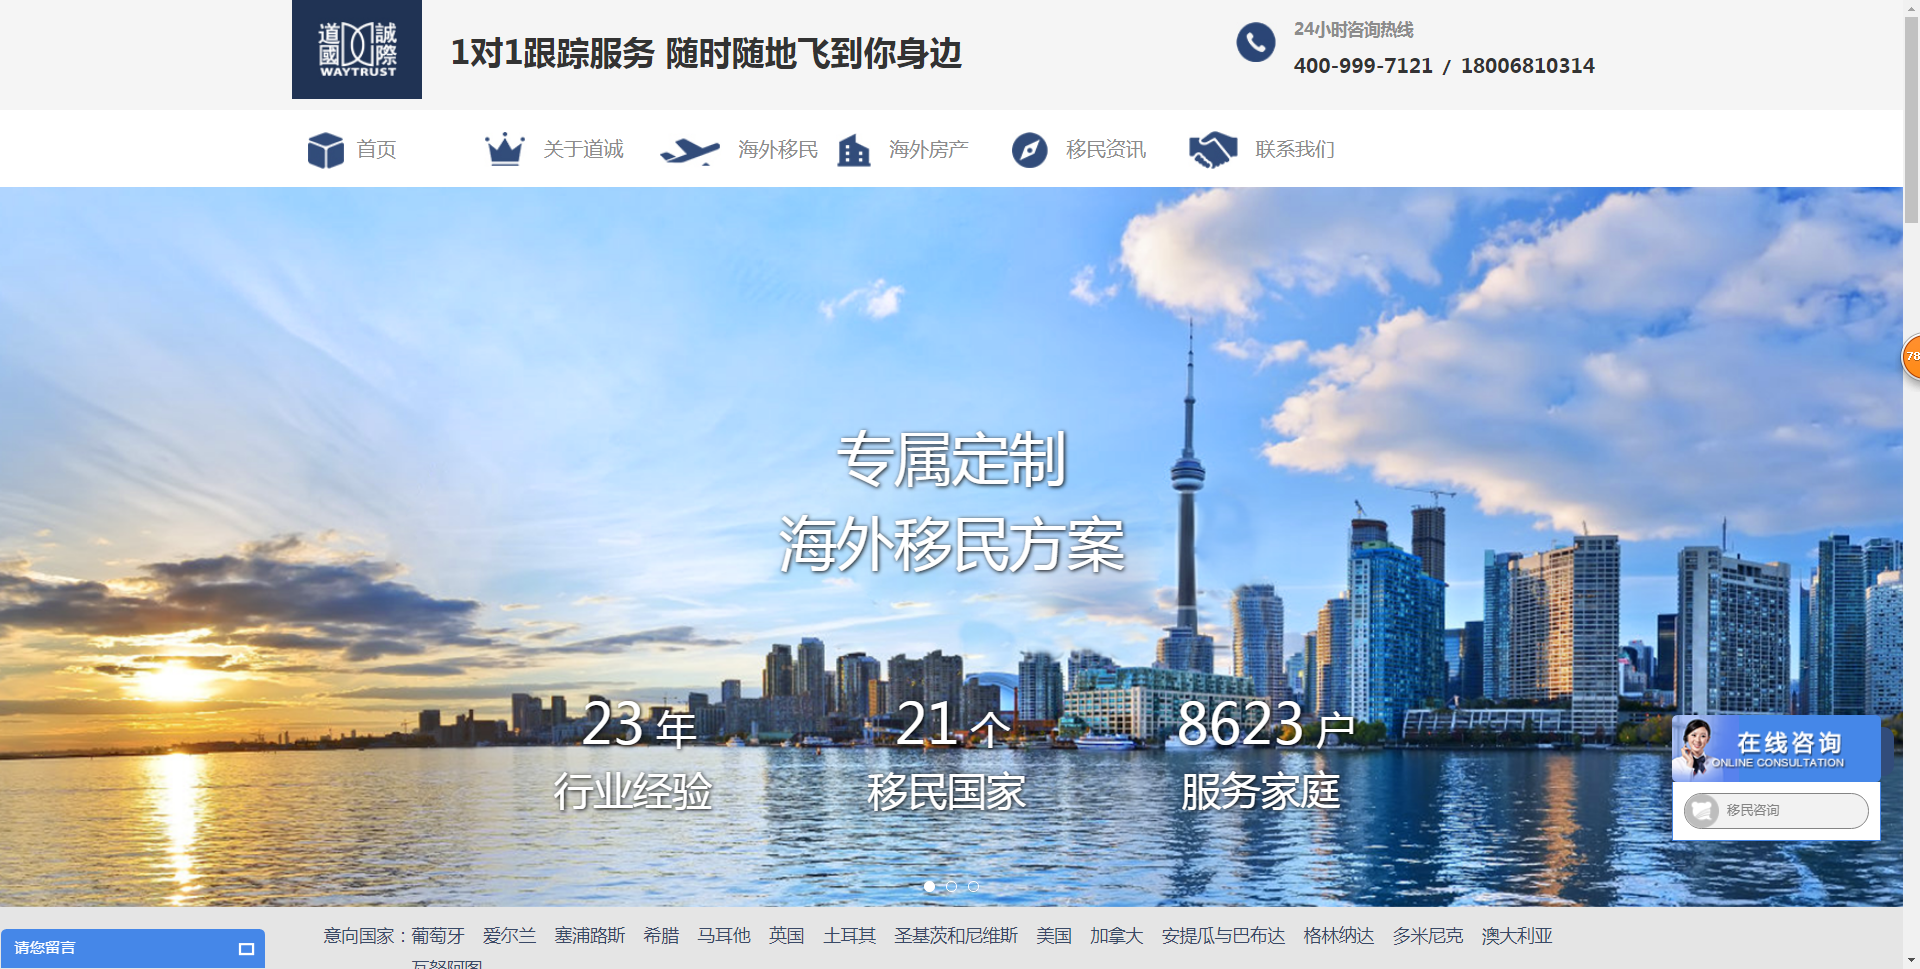Click the compass icon beside 移民资讯
This screenshot has width=1920, height=969.
click(x=1029, y=150)
